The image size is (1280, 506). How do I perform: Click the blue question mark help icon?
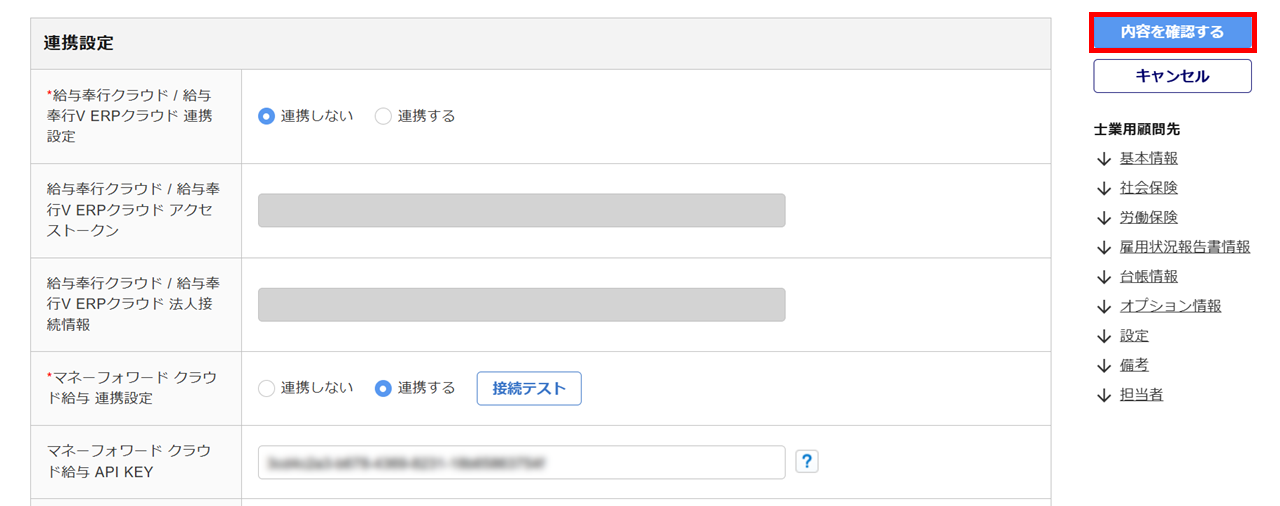pos(807,461)
